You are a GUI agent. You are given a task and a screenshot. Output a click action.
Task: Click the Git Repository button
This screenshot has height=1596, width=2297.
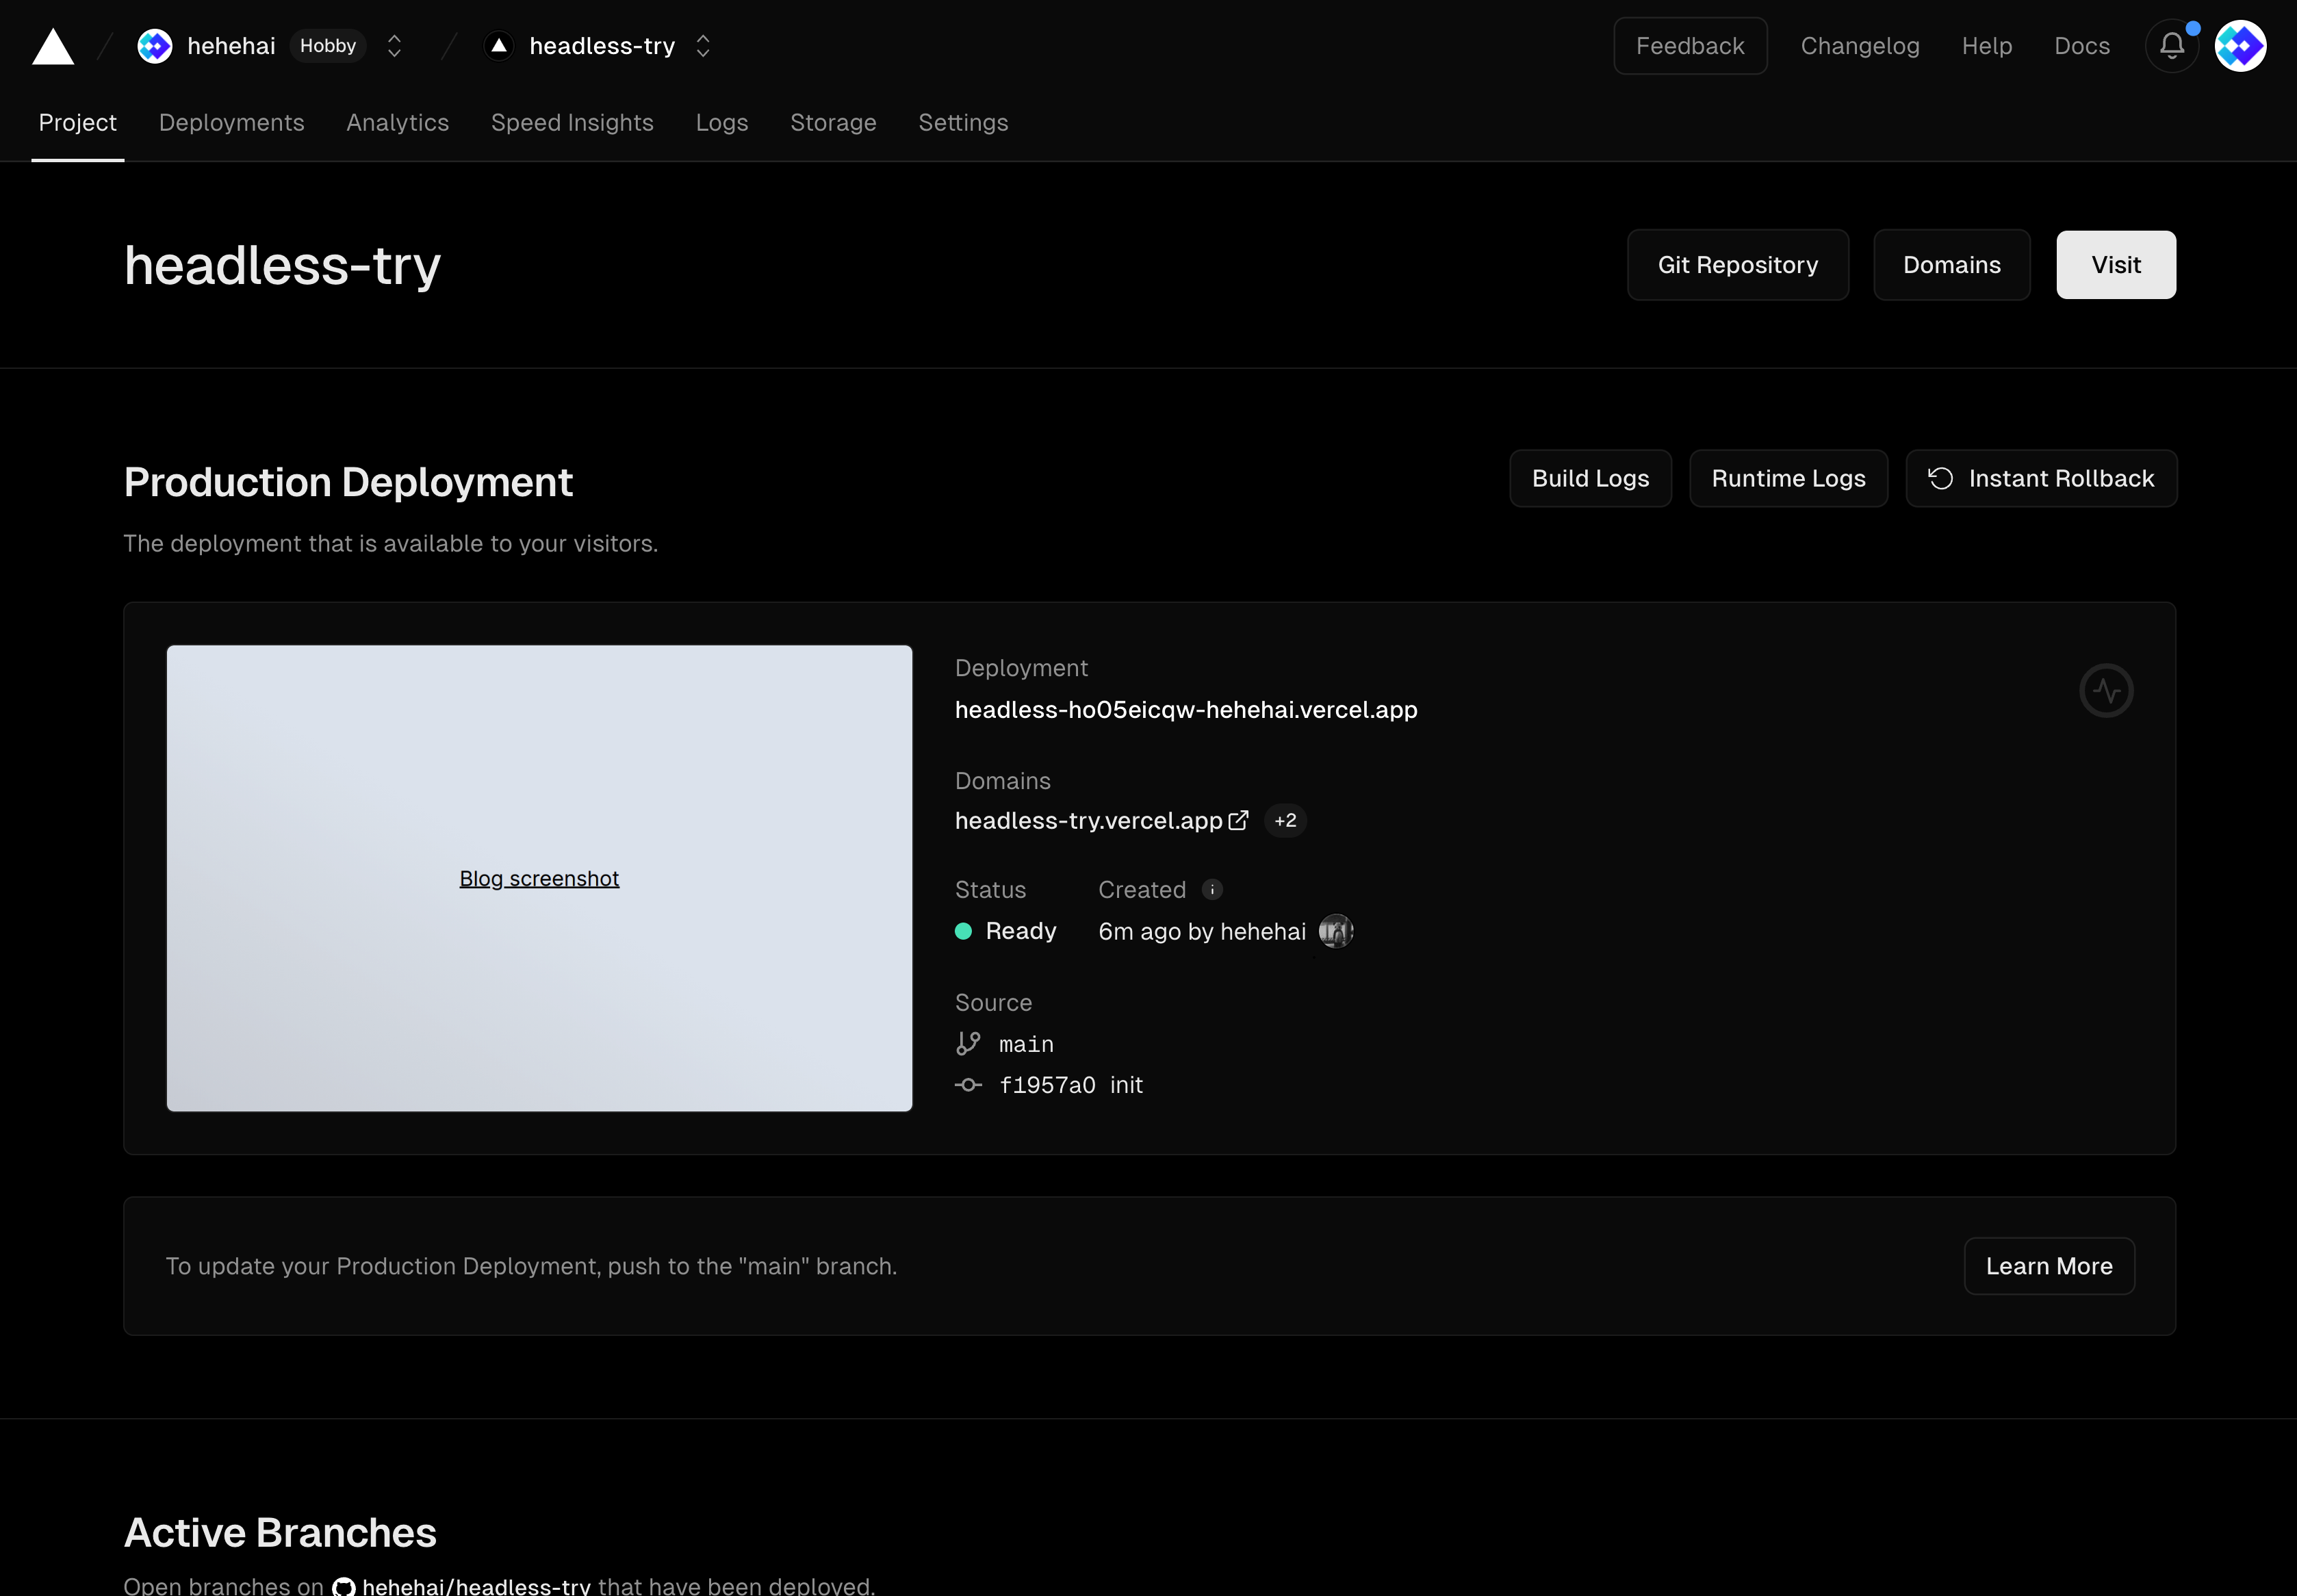(1738, 265)
